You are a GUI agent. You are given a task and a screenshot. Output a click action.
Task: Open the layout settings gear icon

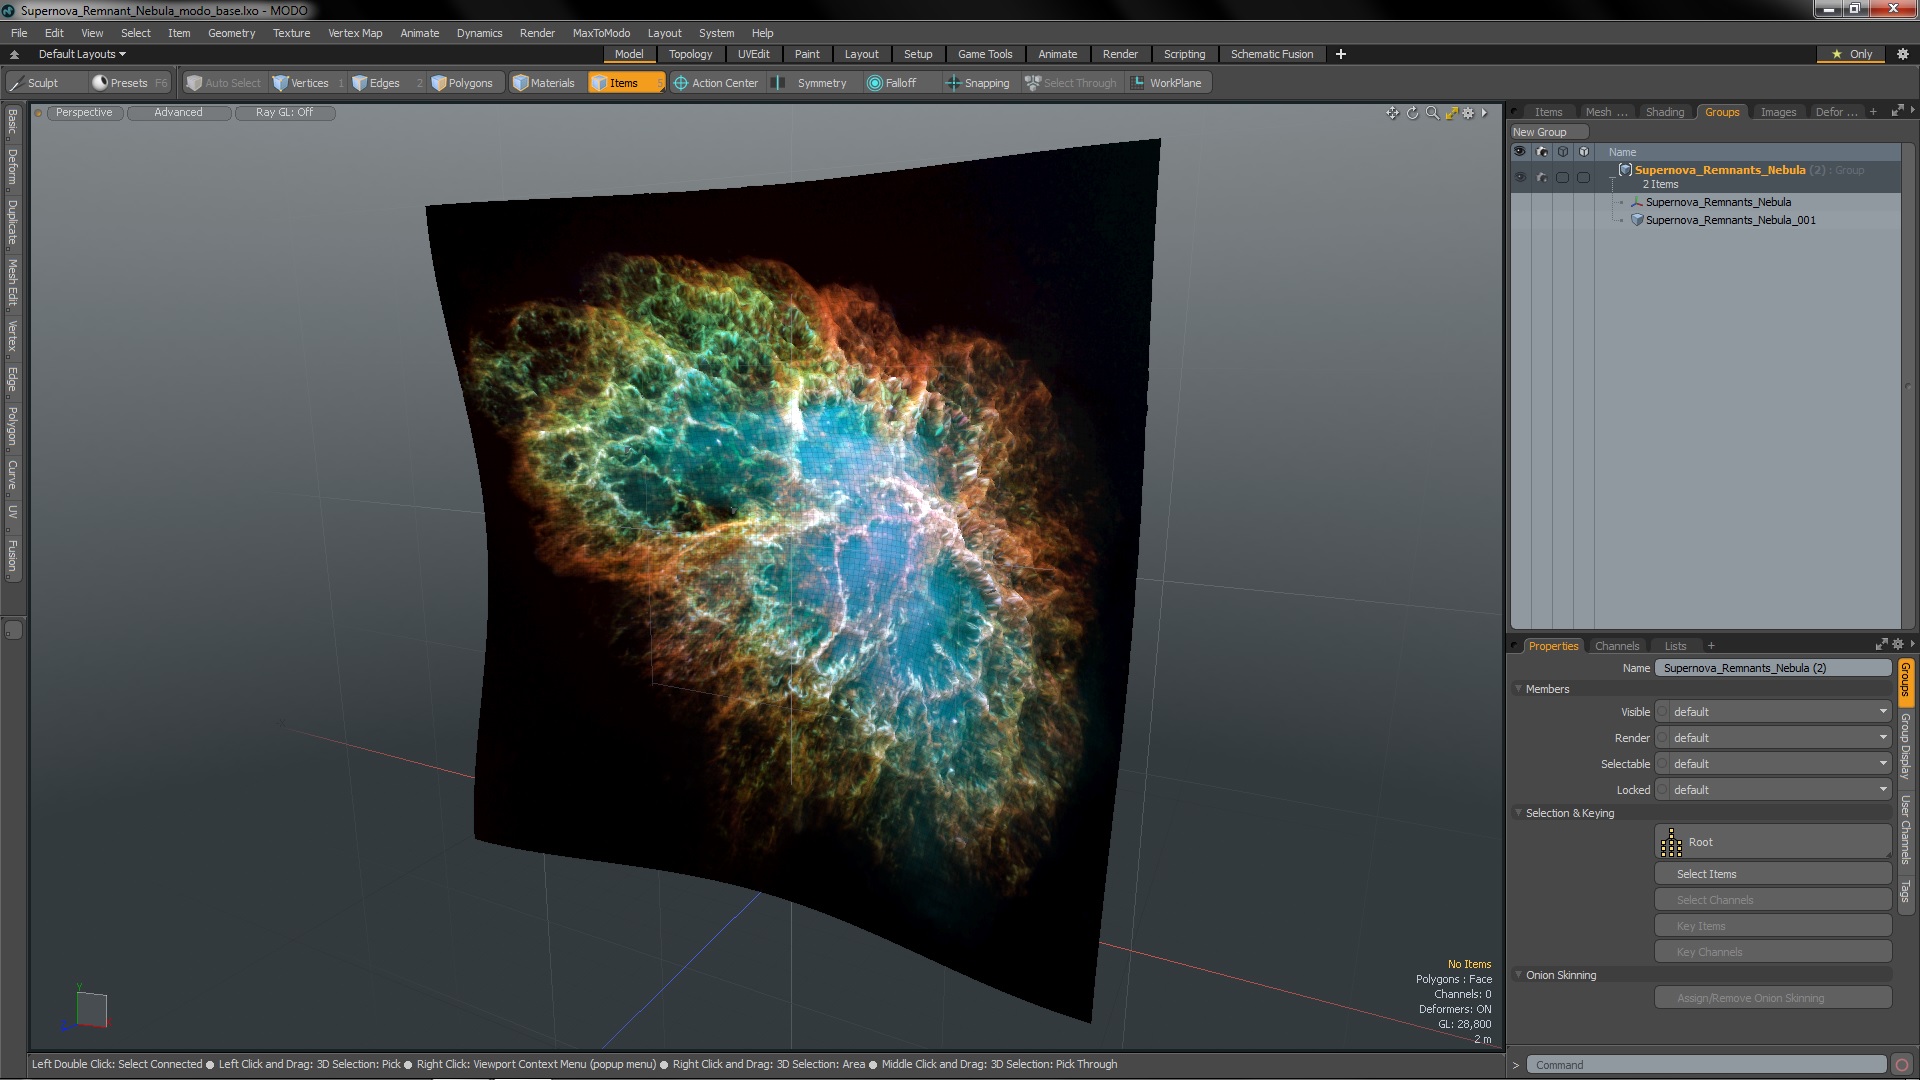point(1902,54)
